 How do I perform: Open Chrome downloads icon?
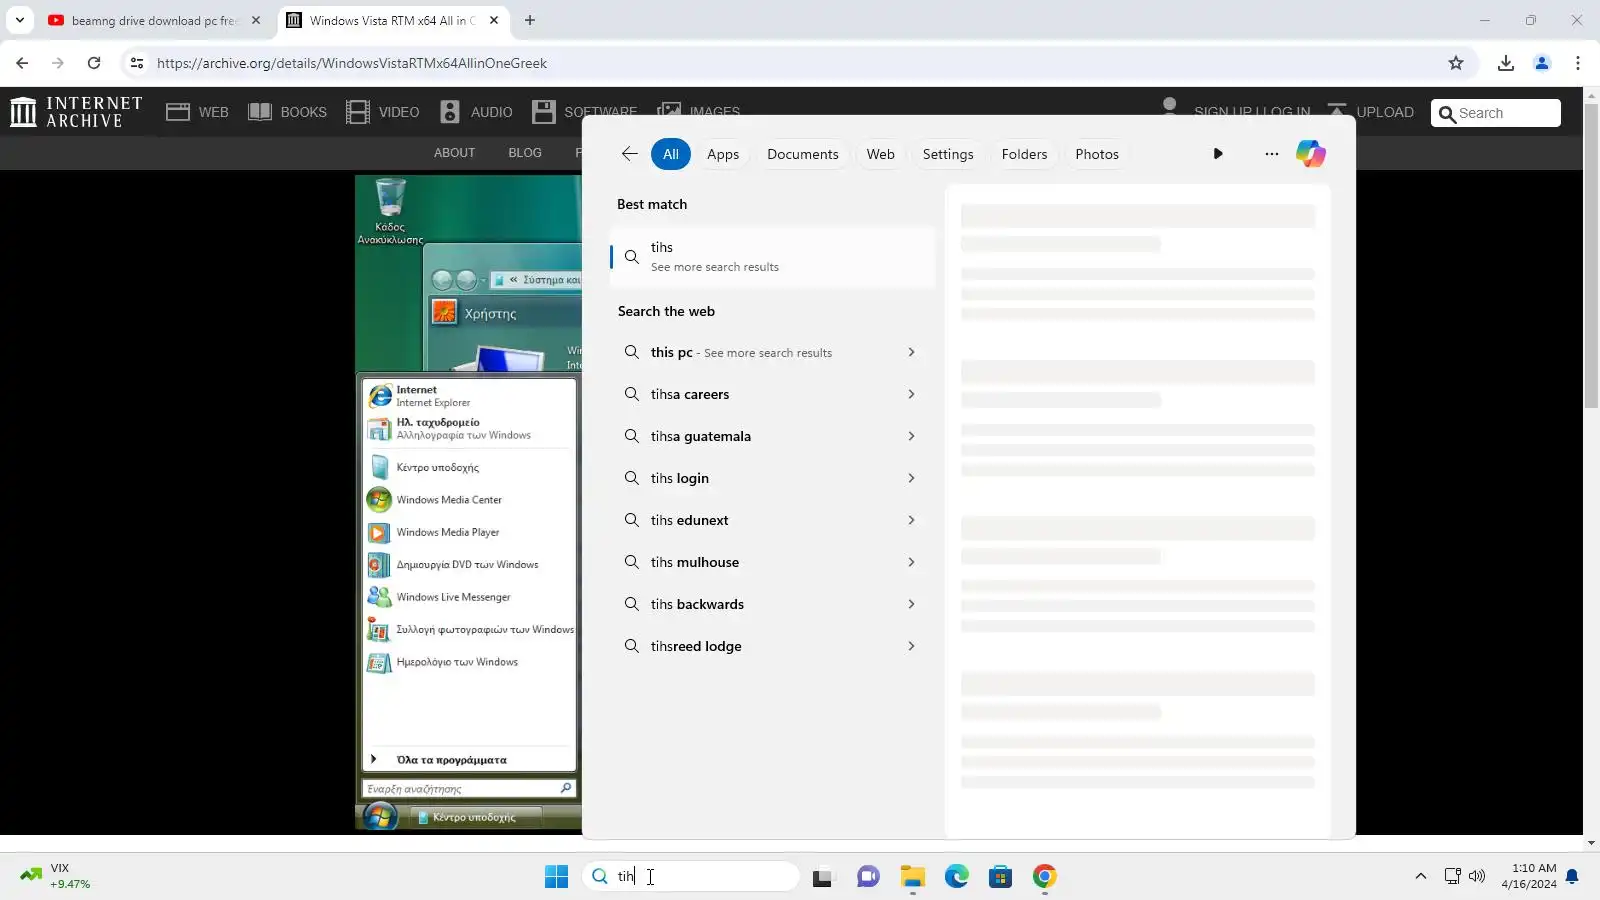(1506, 63)
